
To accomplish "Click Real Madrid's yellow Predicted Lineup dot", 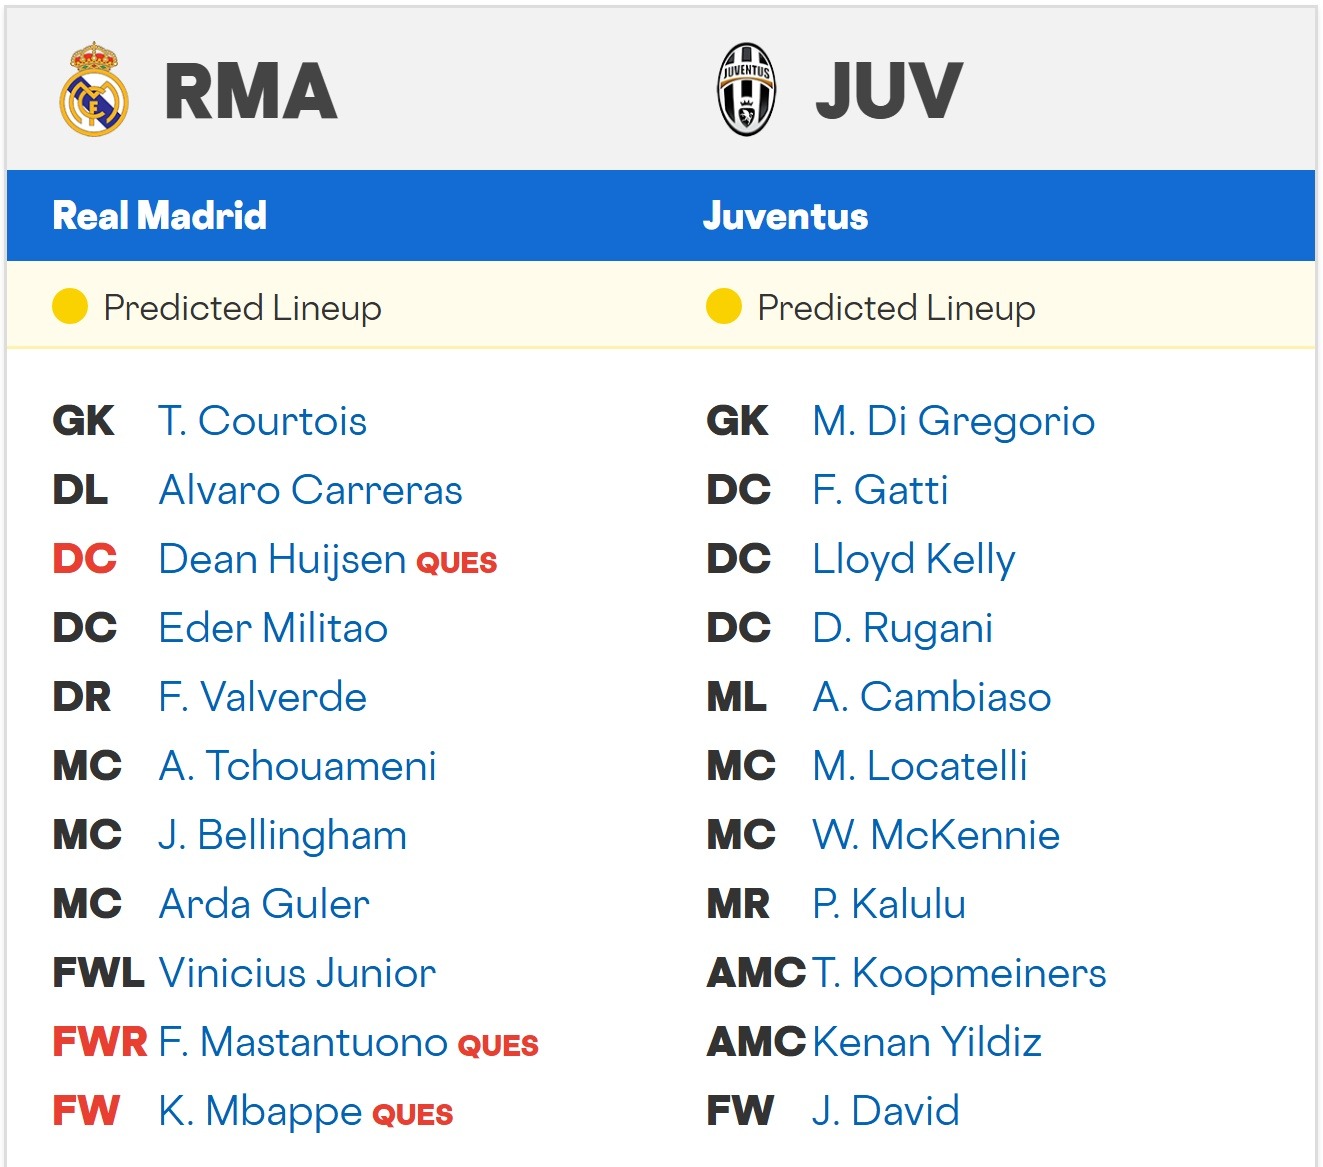I will click(x=70, y=307).
